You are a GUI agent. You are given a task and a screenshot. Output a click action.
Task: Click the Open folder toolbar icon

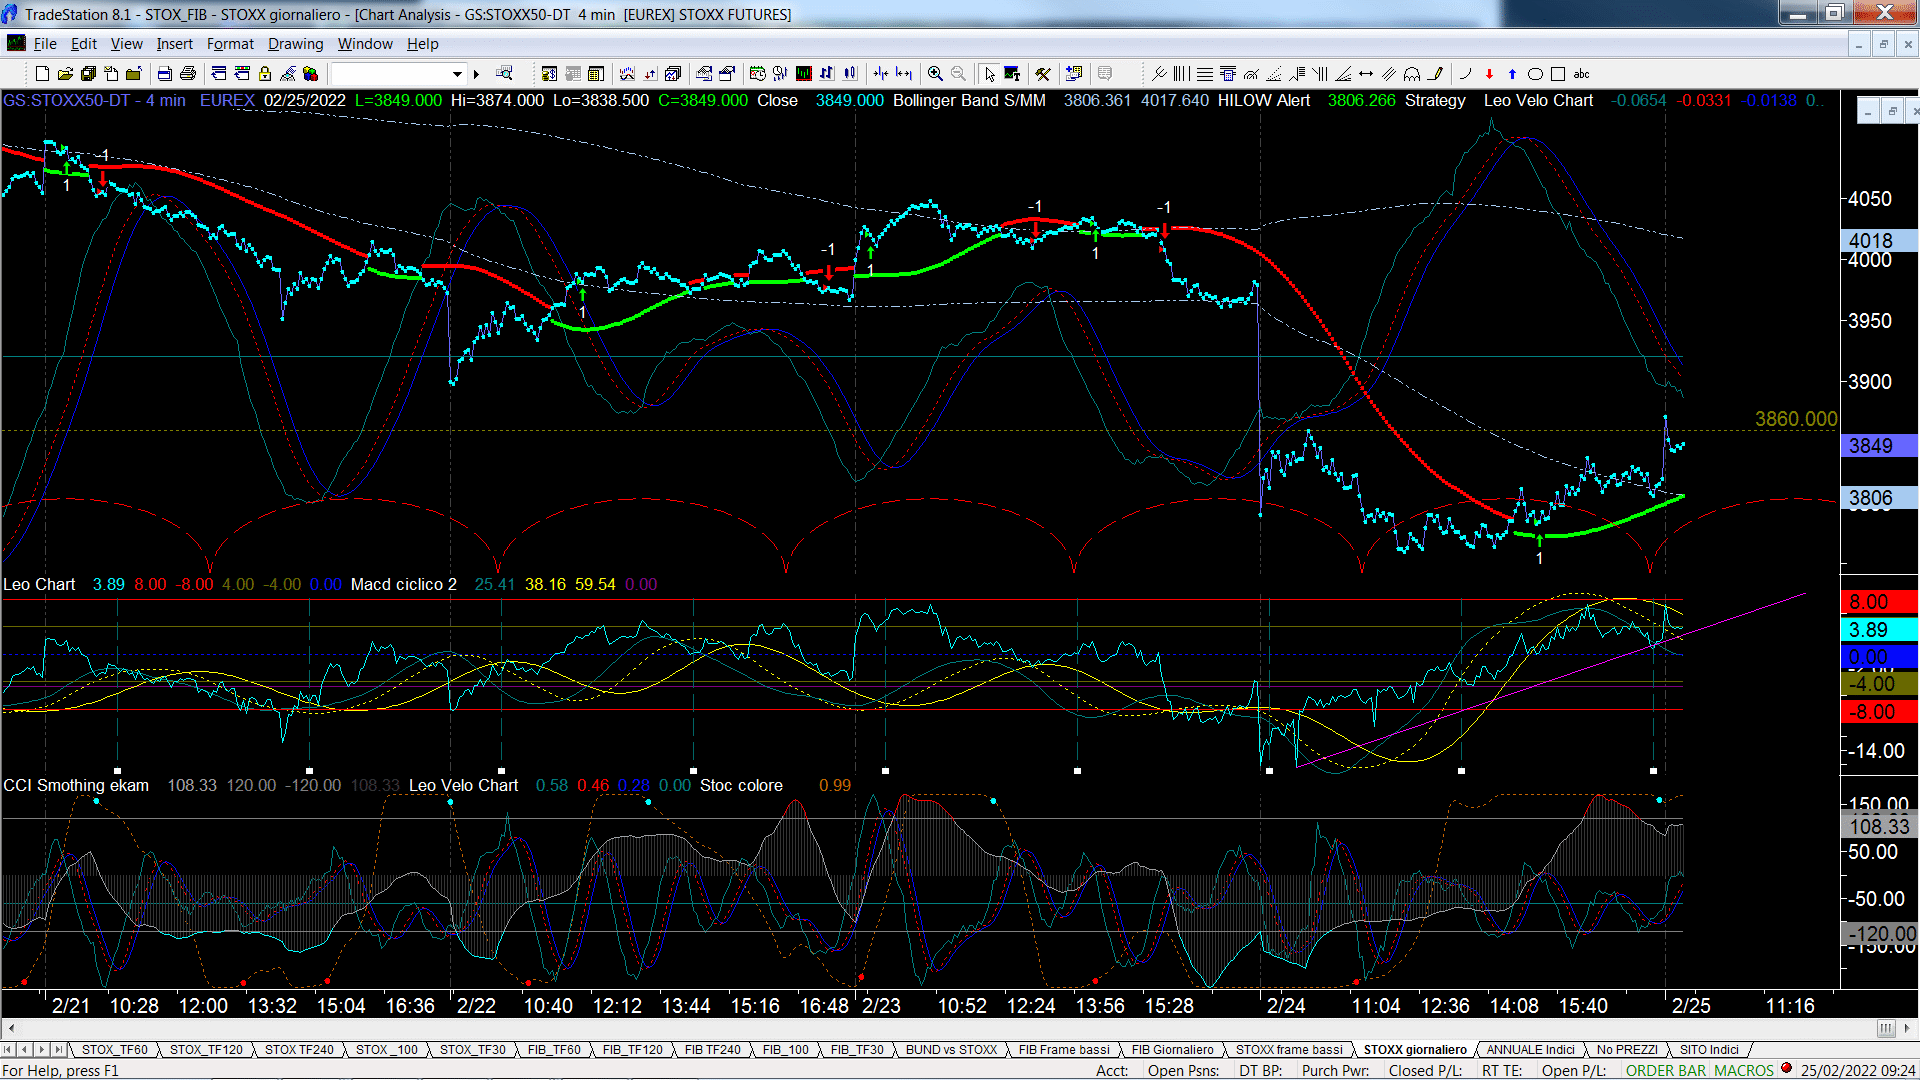[x=65, y=74]
